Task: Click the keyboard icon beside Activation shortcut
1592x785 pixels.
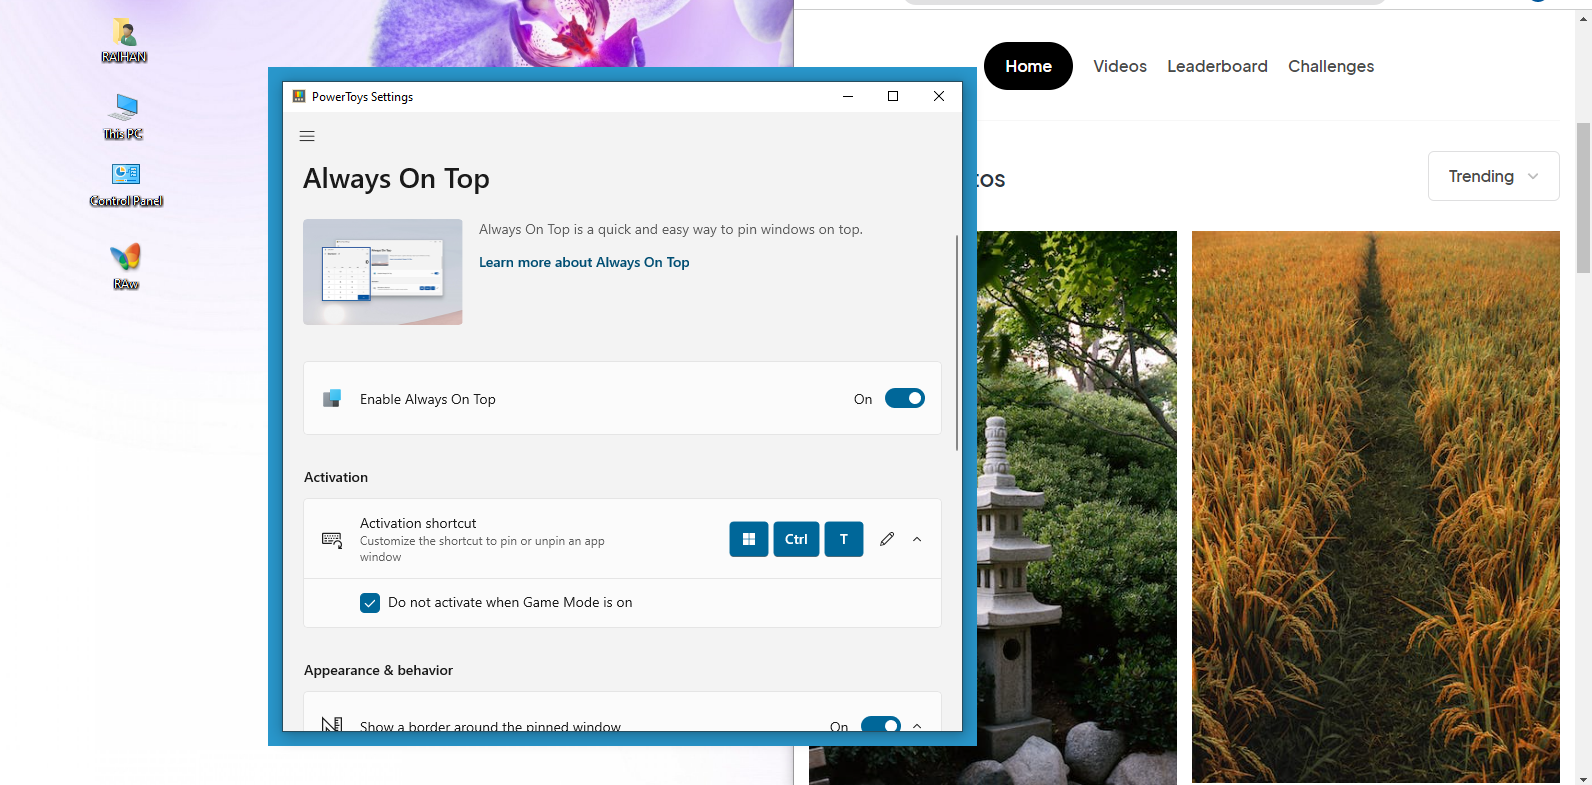Action: tap(332, 539)
